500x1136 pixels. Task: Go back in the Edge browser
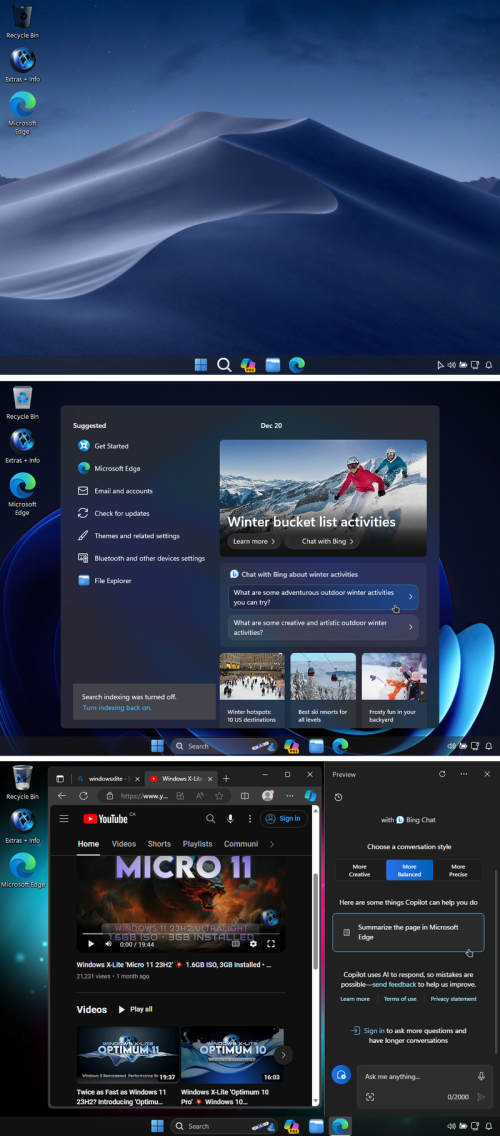(62, 795)
